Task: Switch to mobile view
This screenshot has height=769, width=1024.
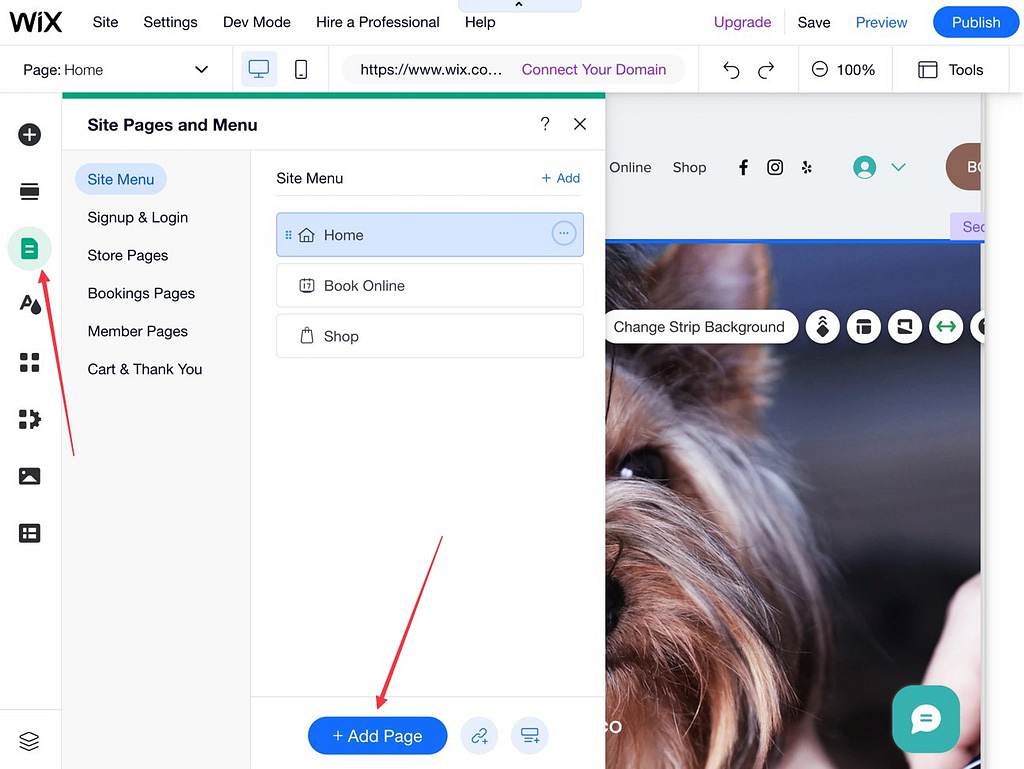Action: (301, 69)
